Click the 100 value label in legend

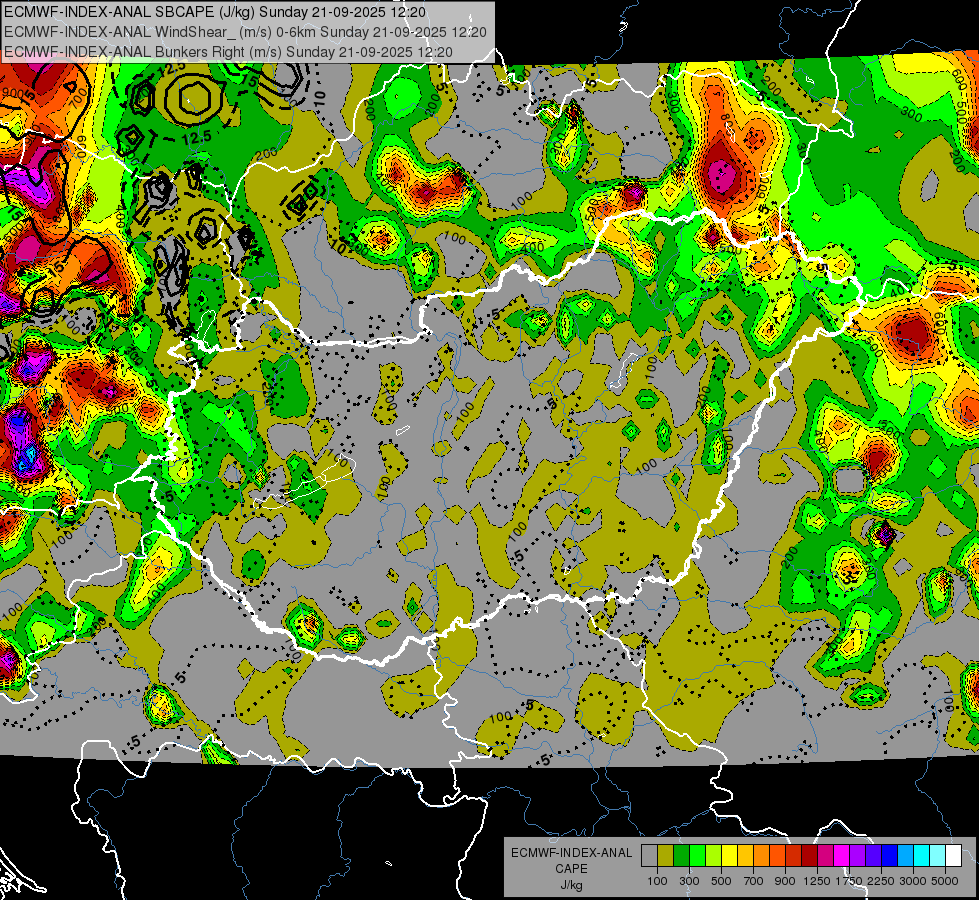coord(657,881)
